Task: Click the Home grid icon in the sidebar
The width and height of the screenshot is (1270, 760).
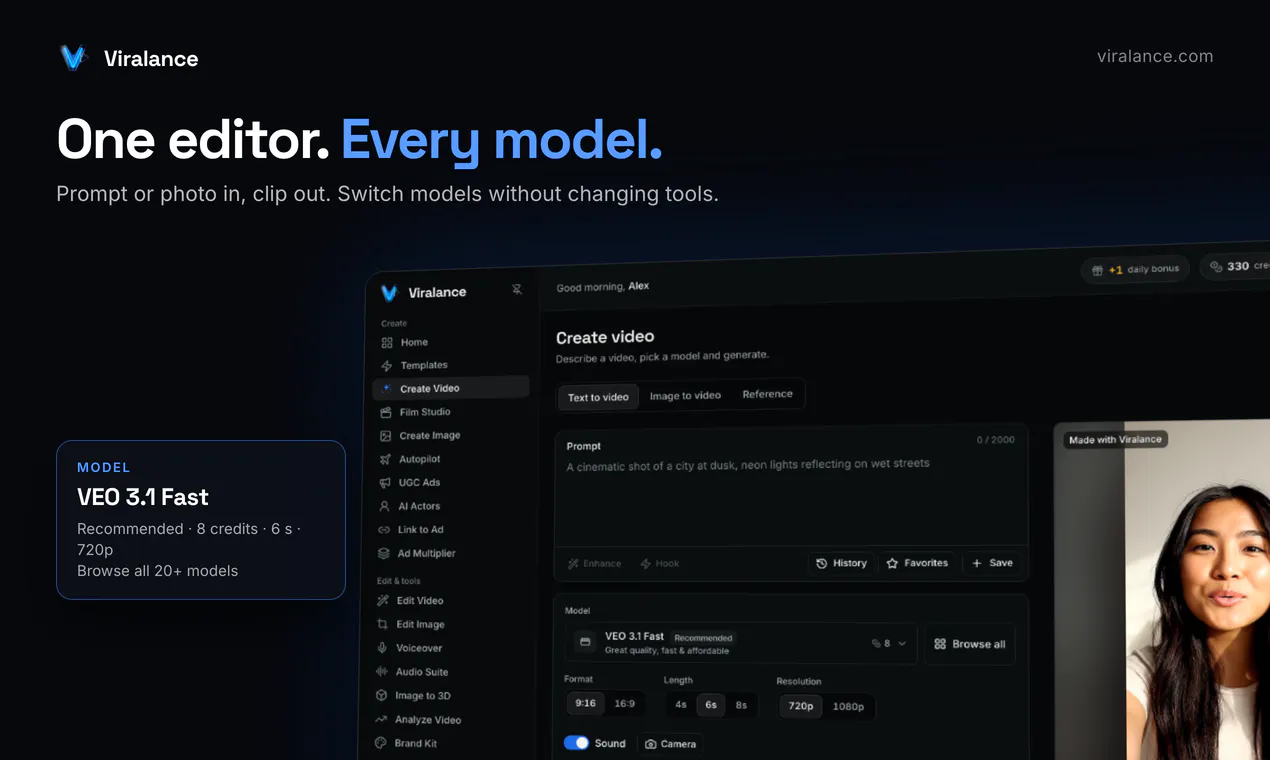Action: (387, 342)
